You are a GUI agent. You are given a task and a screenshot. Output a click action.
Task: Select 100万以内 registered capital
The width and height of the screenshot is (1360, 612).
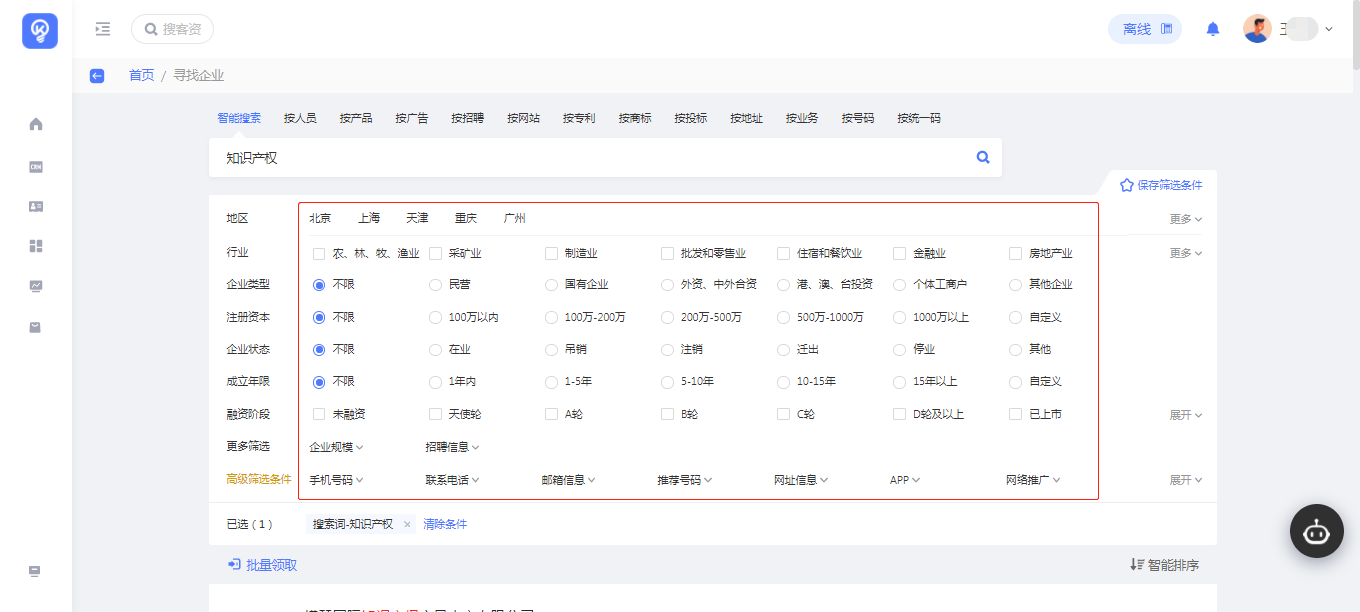[435, 317]
